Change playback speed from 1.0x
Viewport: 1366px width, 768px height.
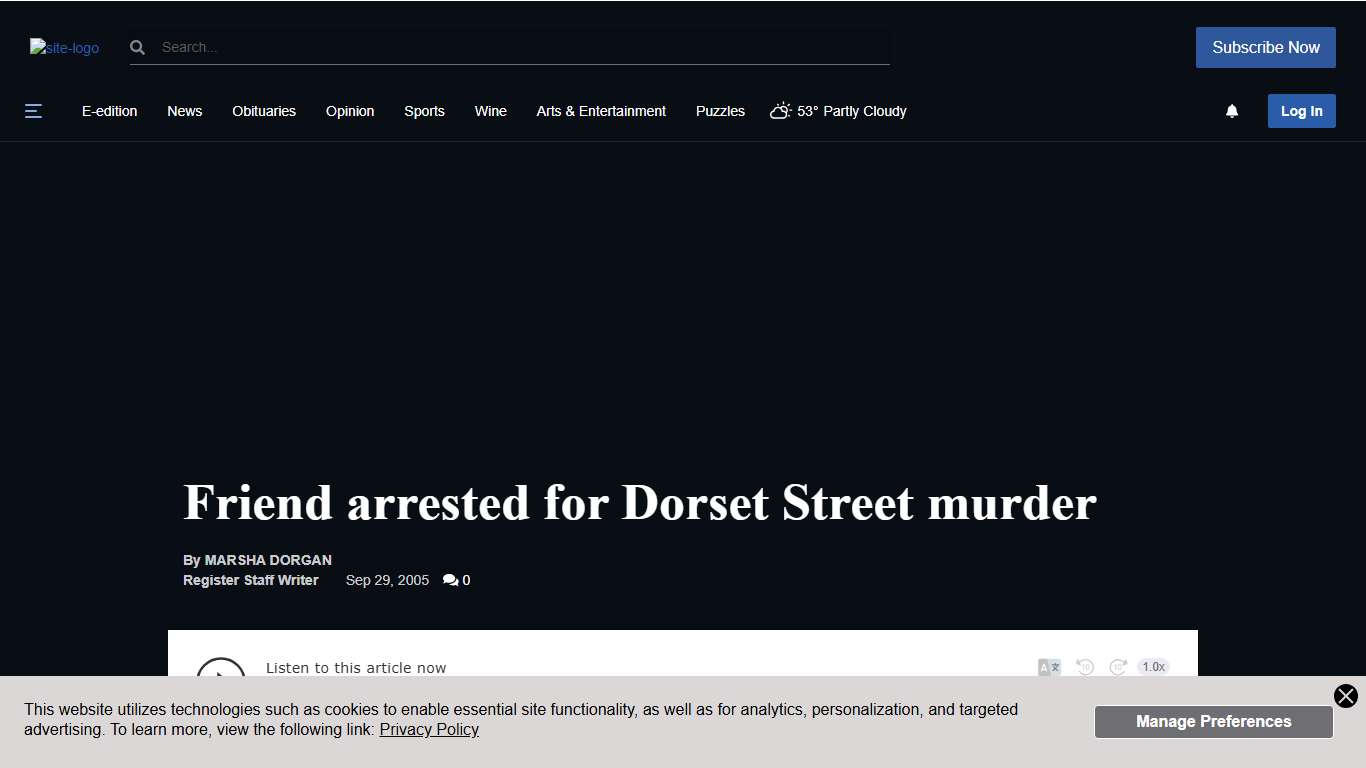(x=1153, y=666)
